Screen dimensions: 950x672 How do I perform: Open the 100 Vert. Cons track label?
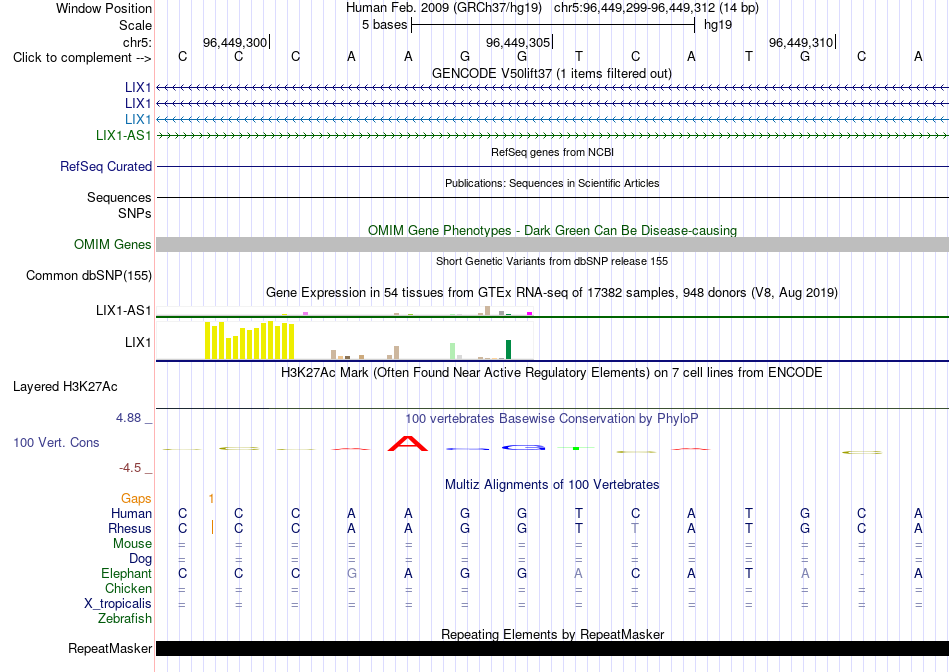tap(56, 442)
